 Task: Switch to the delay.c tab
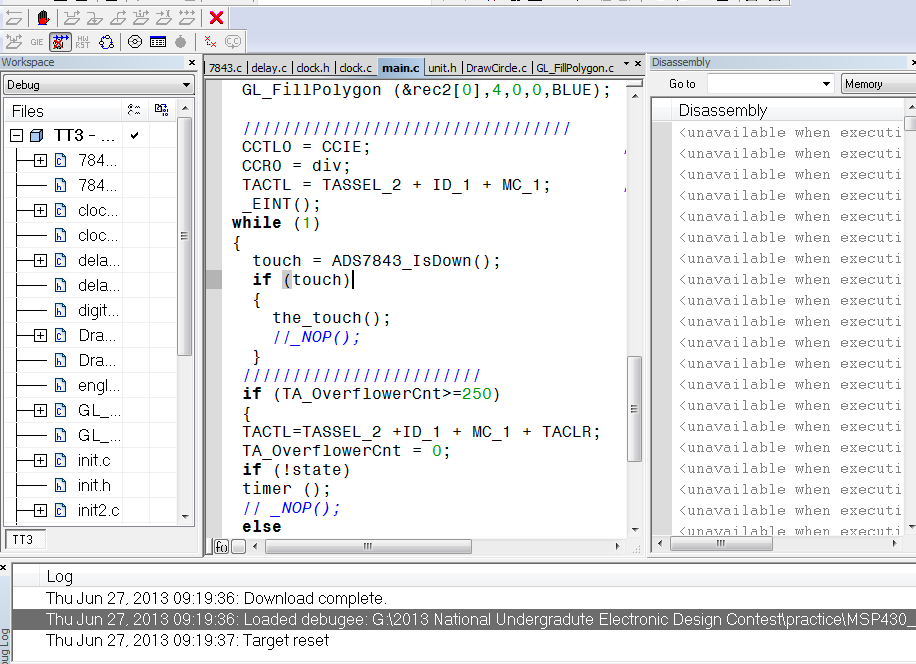(269, 68)
